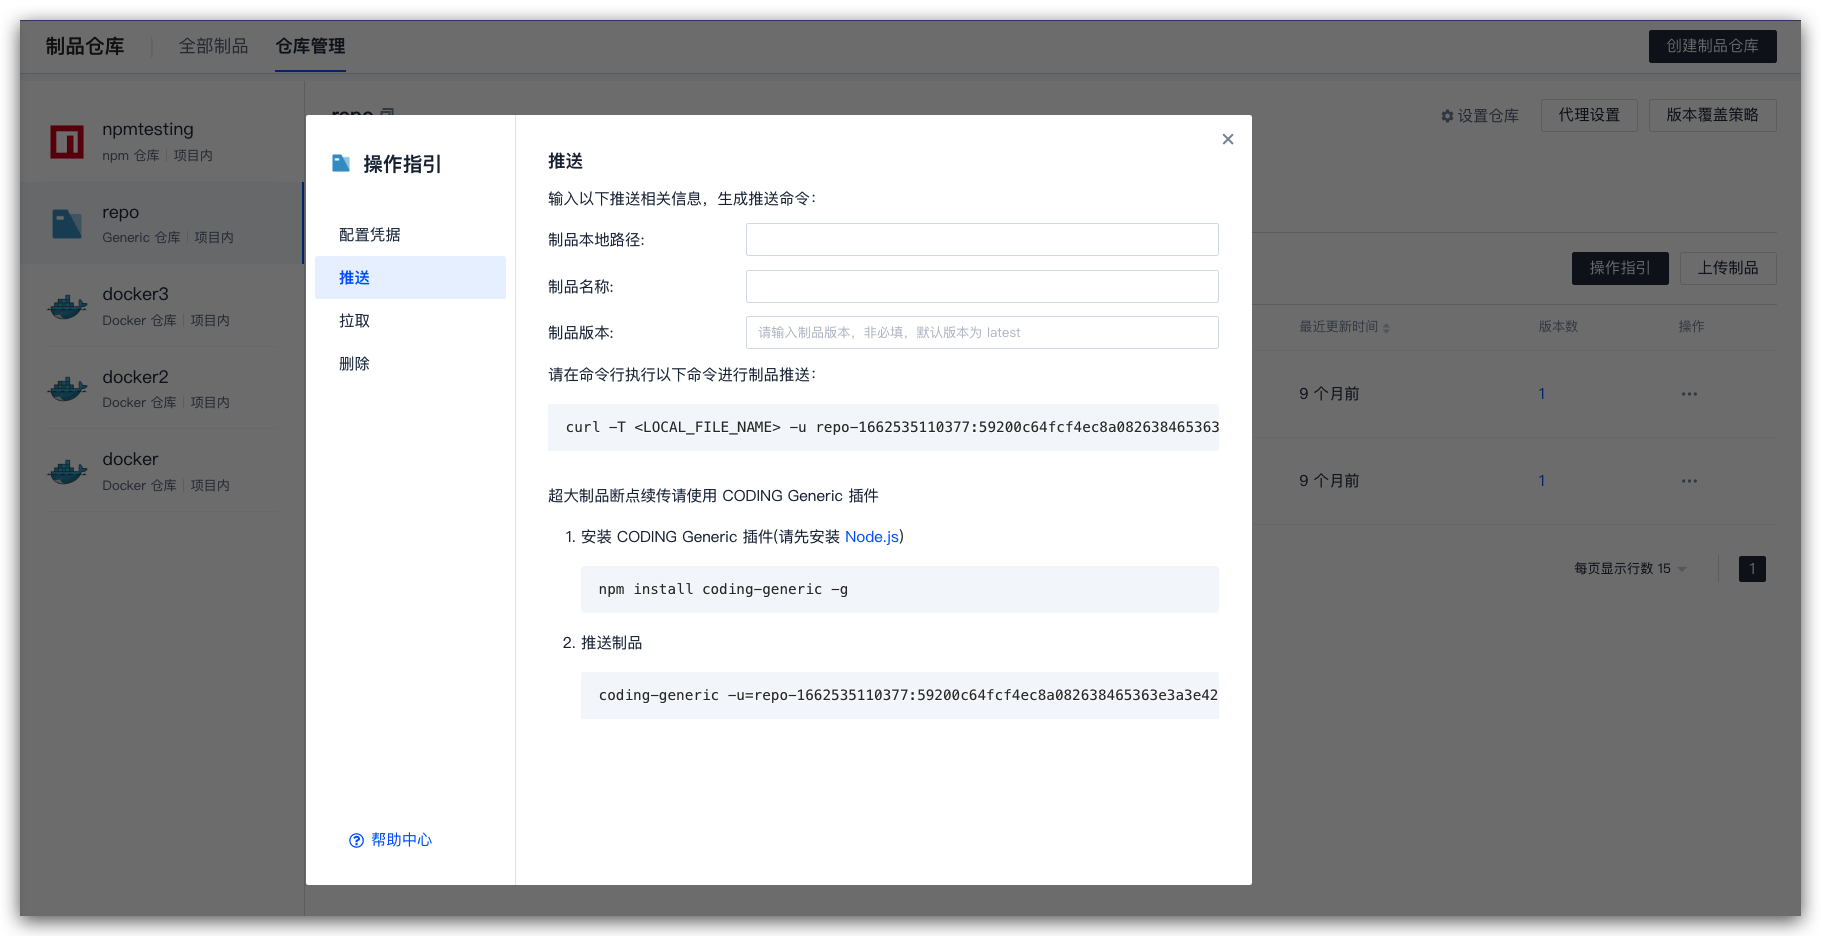Select the docker repository
1821x936 pixels.
click(x=162, y=471)
